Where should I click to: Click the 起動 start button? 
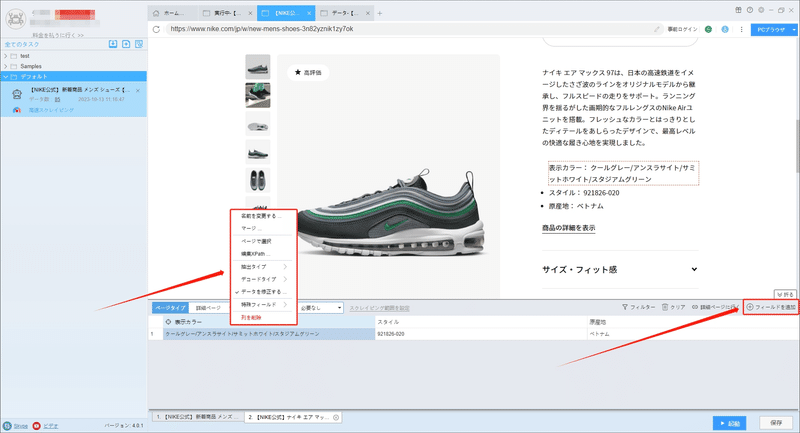(730, 423)
